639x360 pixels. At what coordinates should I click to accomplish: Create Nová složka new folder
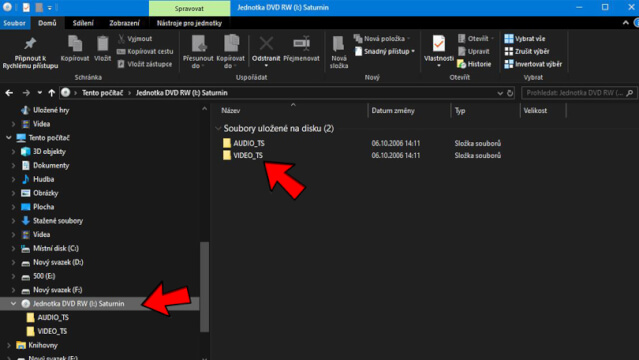(339, 52)
